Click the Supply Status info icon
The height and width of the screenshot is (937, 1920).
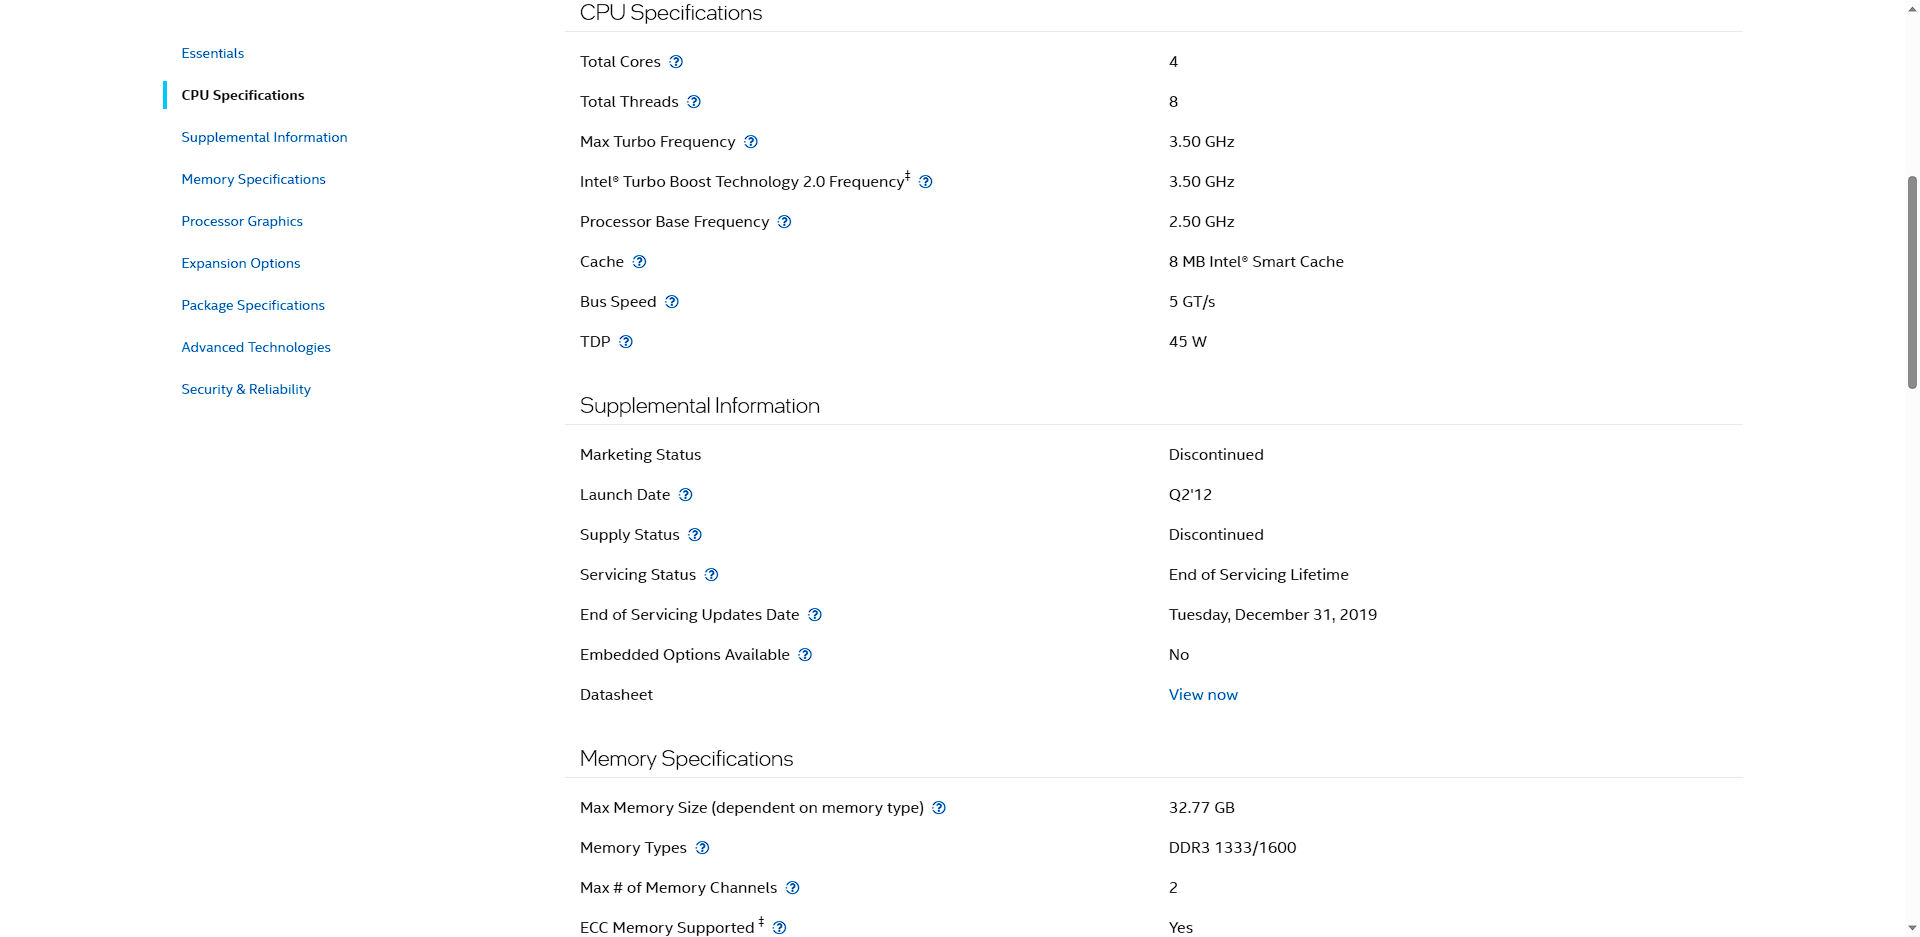click(x=695, y=535)
